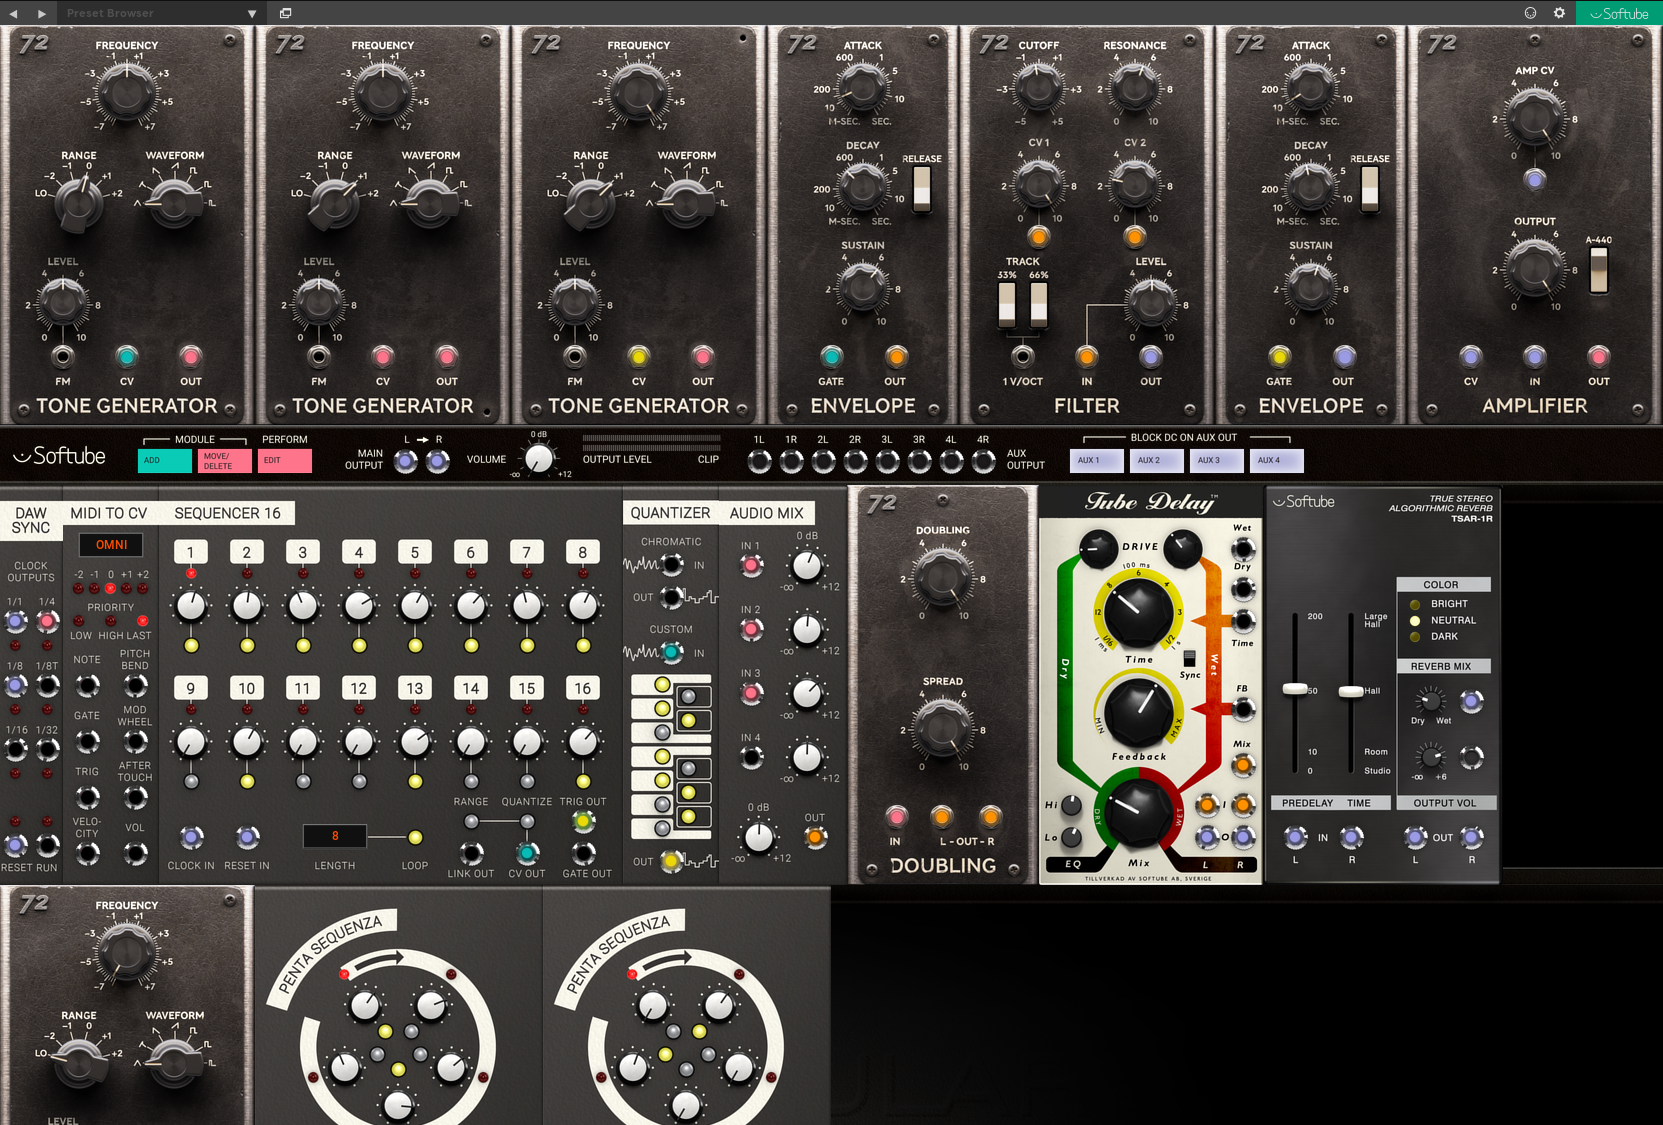This screenshot has height=1125, width=1663.
Task: Click the 1 V/OCT jack on the Filter module
Action: click(x=1022, y=357)
